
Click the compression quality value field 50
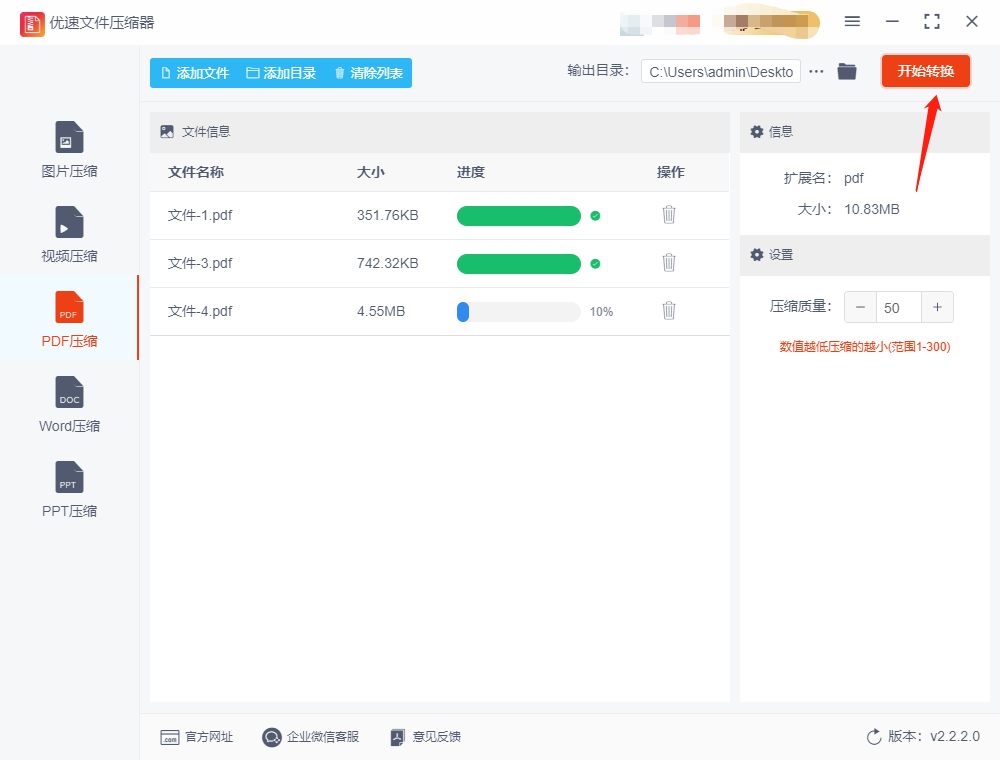(899, 307)
